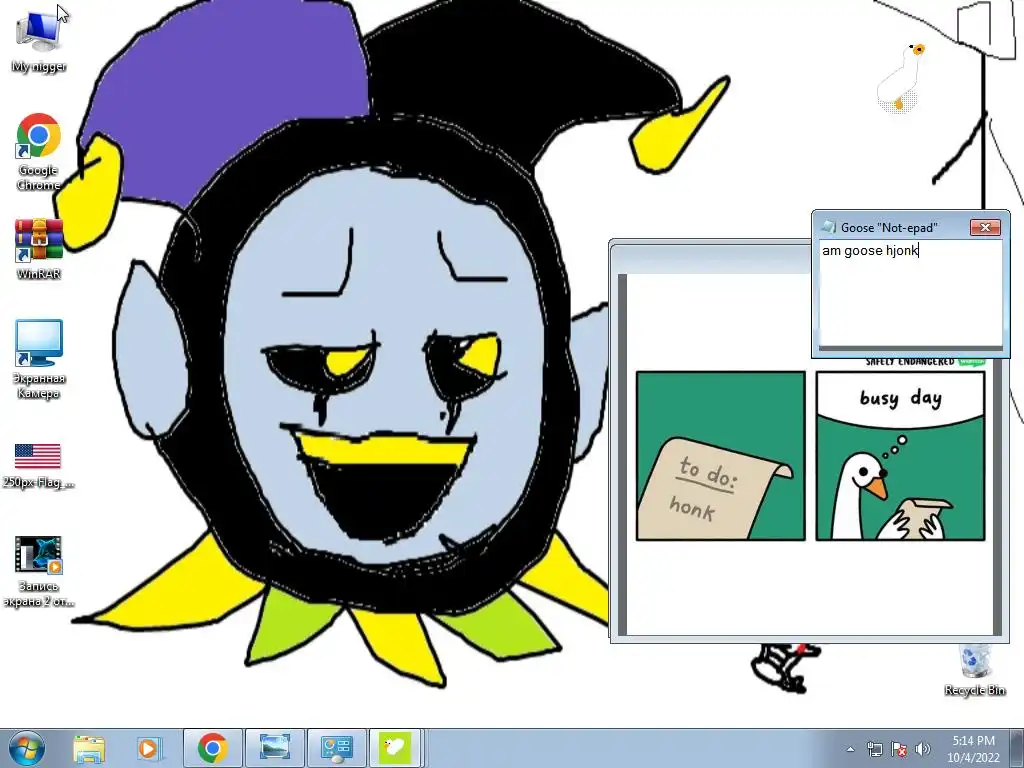Open the Recycle Bin icon
1024x768 pixels.
point(974,670)
